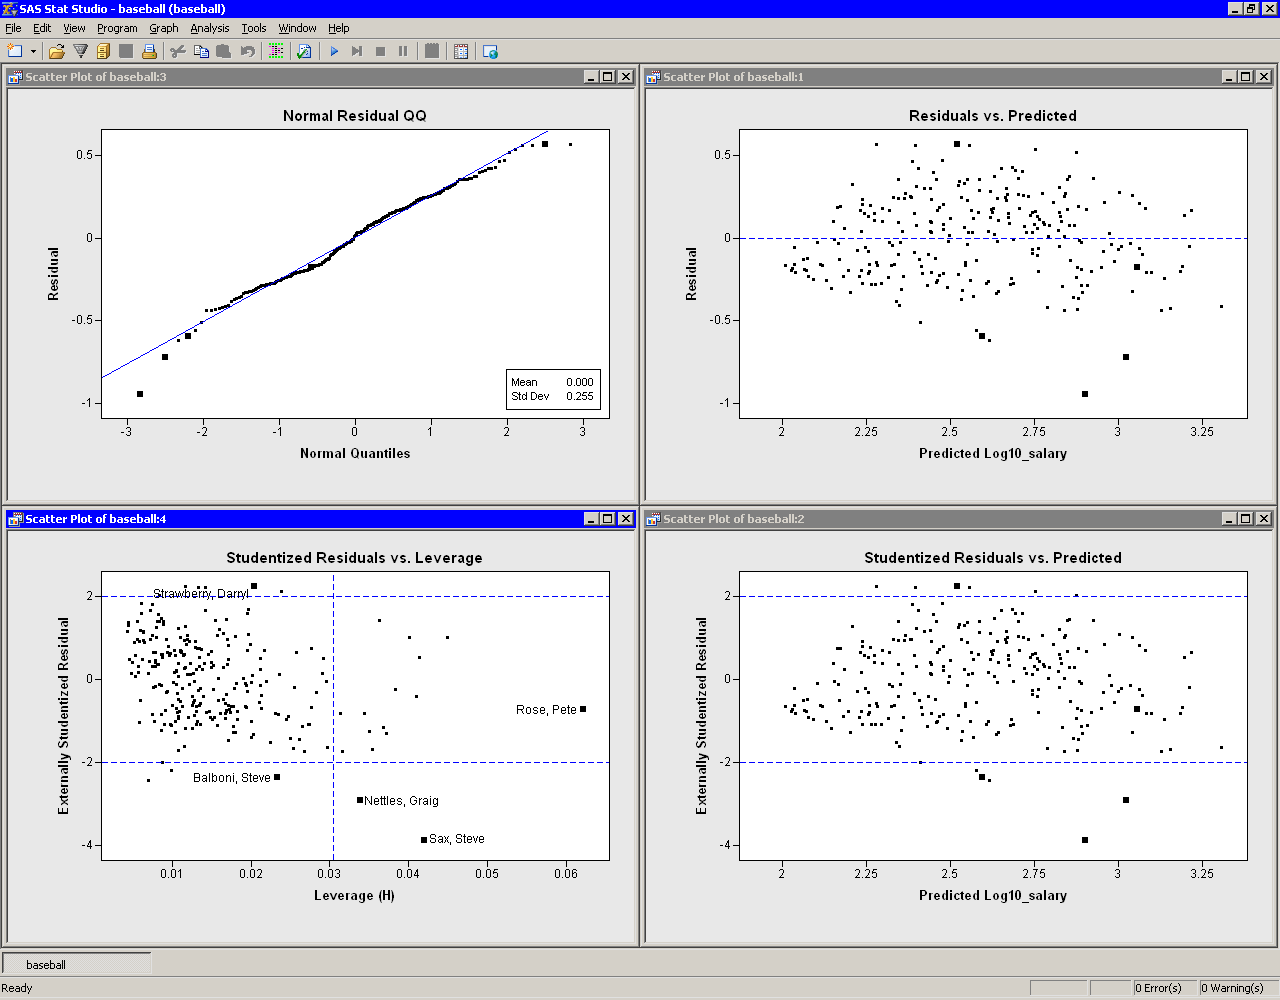
Task: Click the notepad toolbar icon
Action: coord(432,51)
